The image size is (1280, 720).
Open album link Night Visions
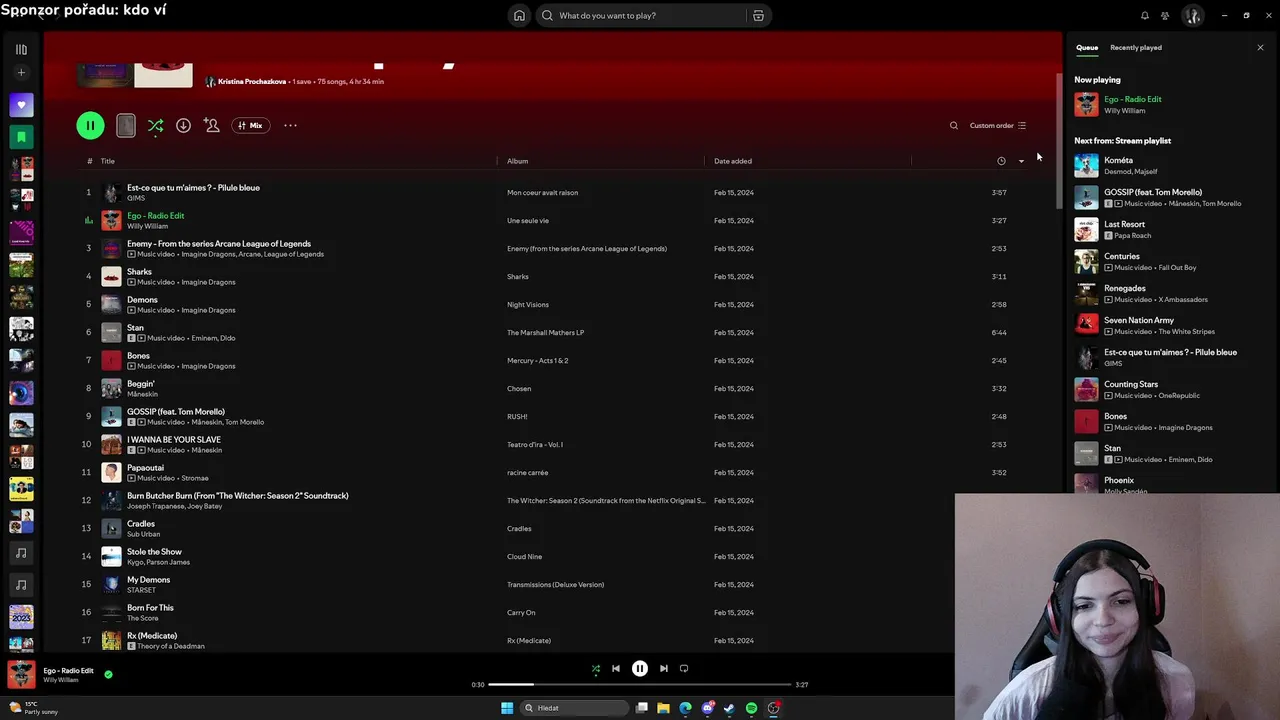pyautogui.click(x=528, y=304)
